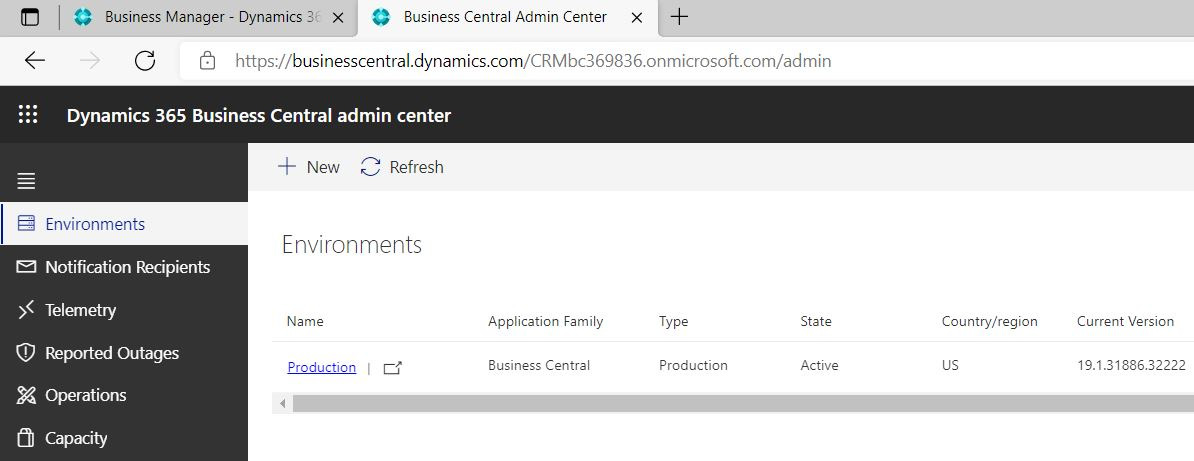Image resolution: width=1194 pixels, height=461 pixels.
Task: Refresh the environments list
Action: click(x=402, y=167)
